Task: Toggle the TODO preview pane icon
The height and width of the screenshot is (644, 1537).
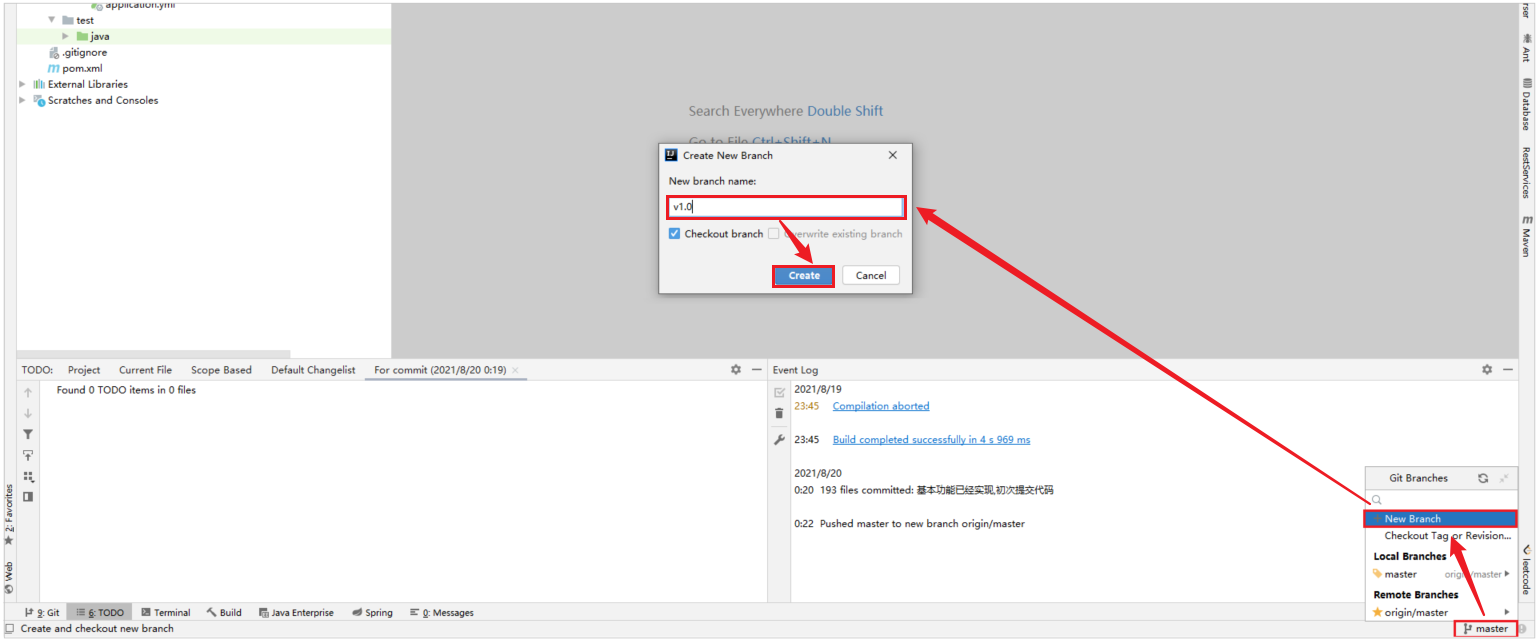Action: tap(28, 497)
